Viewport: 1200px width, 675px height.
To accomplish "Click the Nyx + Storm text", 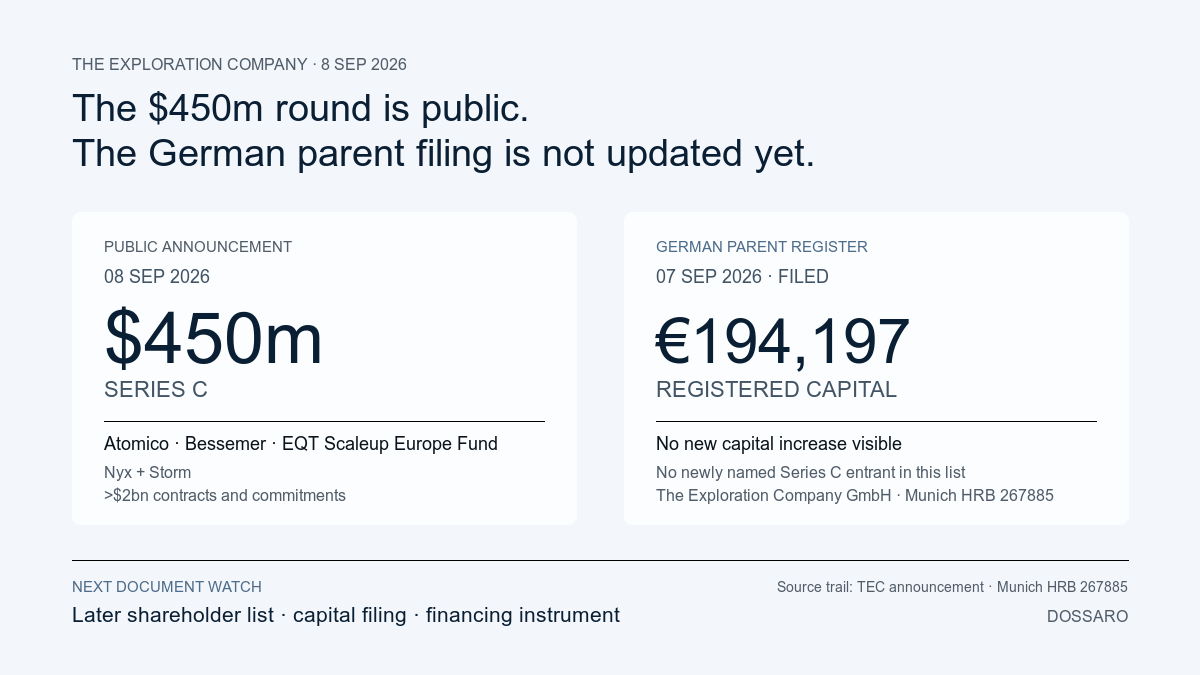I will point(147,472).
